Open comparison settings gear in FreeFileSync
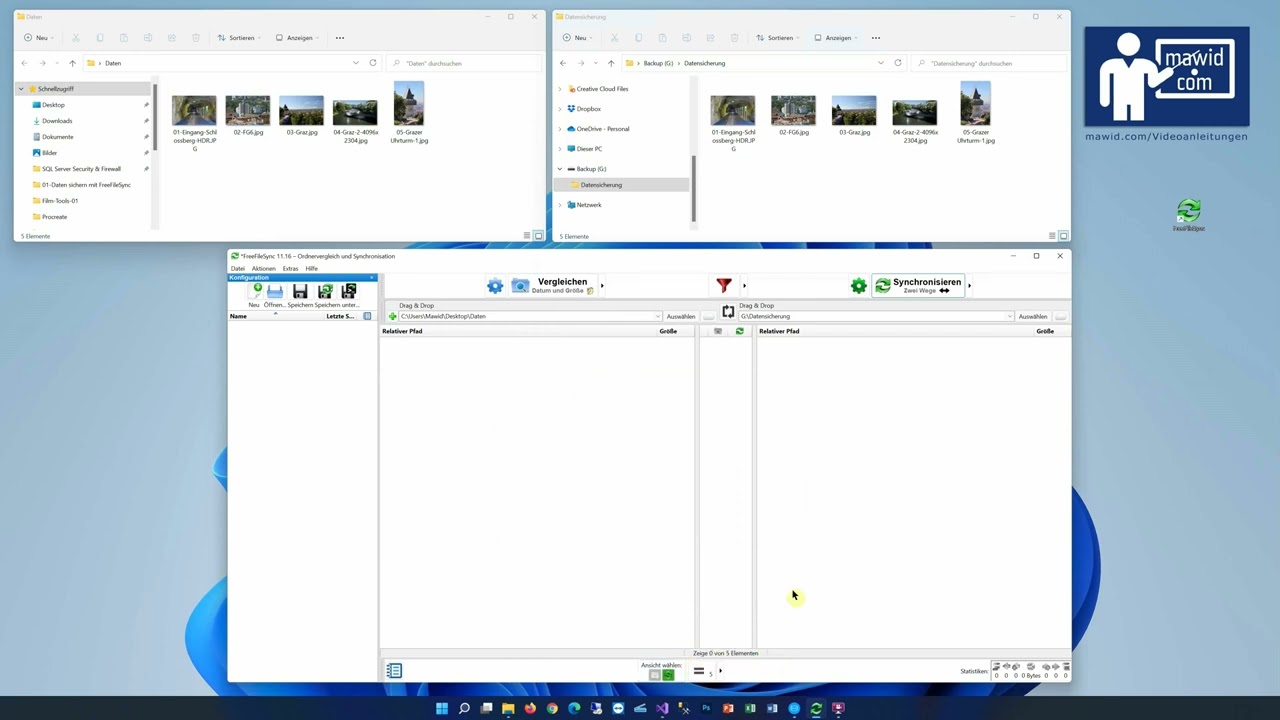 pyautogui.click(x=495, y=286)
